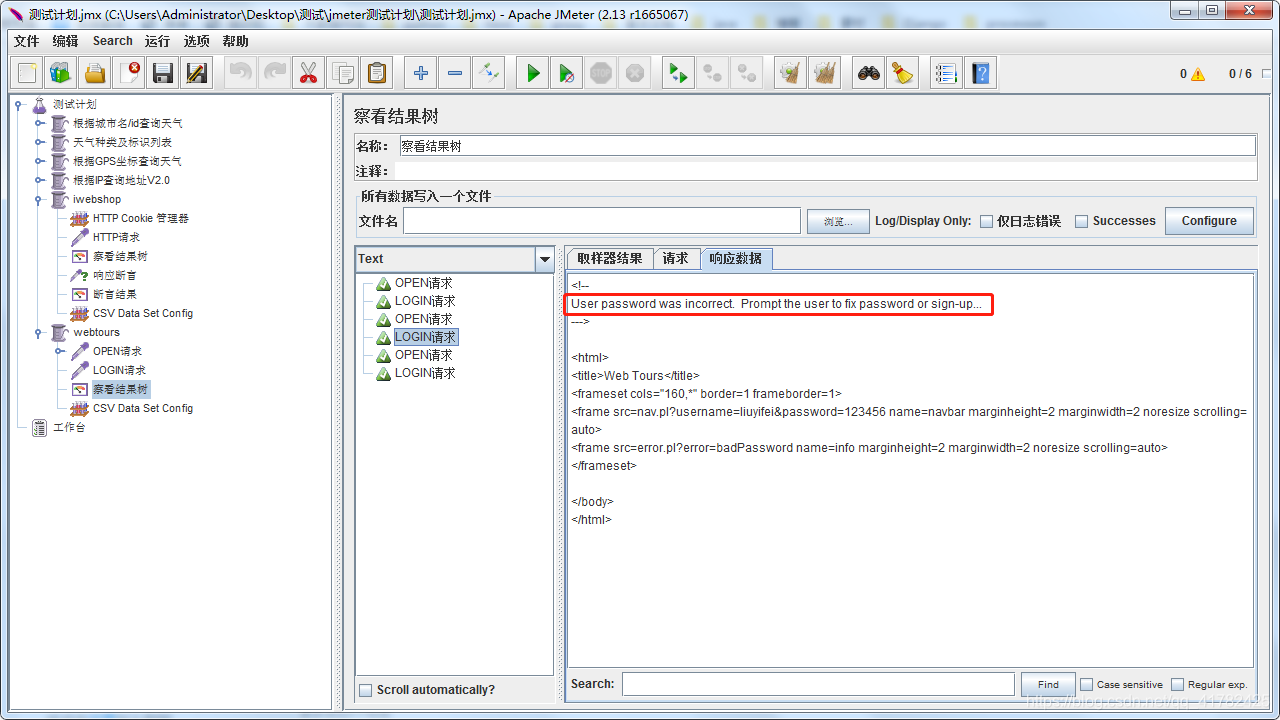Image resolution: width=1280 pixels, height=720 pixels.
Task: Expand all nodes with plus icon
Action: (421, 73)
